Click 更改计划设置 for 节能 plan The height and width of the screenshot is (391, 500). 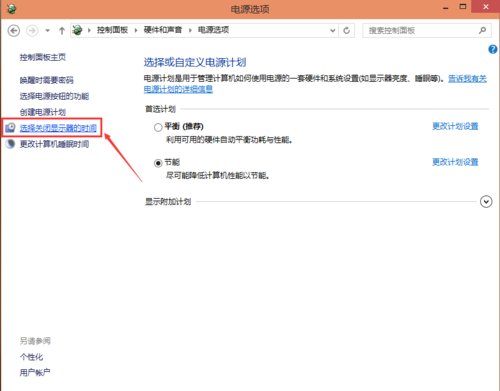(x=455, y=162)
